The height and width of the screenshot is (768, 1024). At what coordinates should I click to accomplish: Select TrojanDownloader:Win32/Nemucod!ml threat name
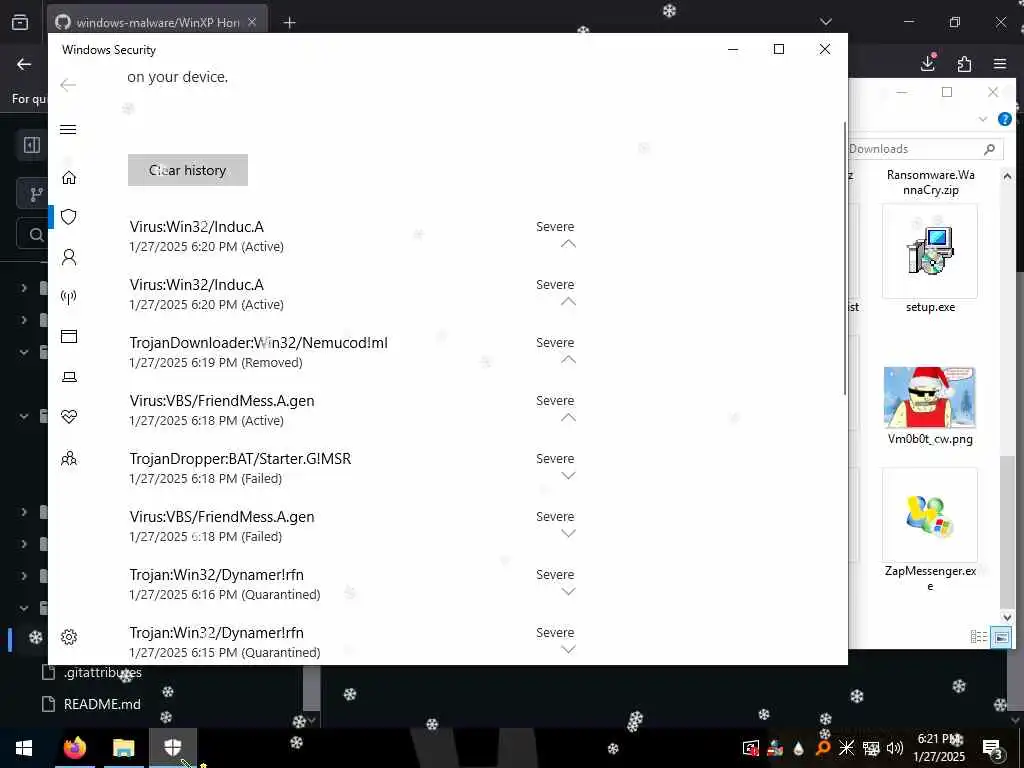[x=259, y=343]
